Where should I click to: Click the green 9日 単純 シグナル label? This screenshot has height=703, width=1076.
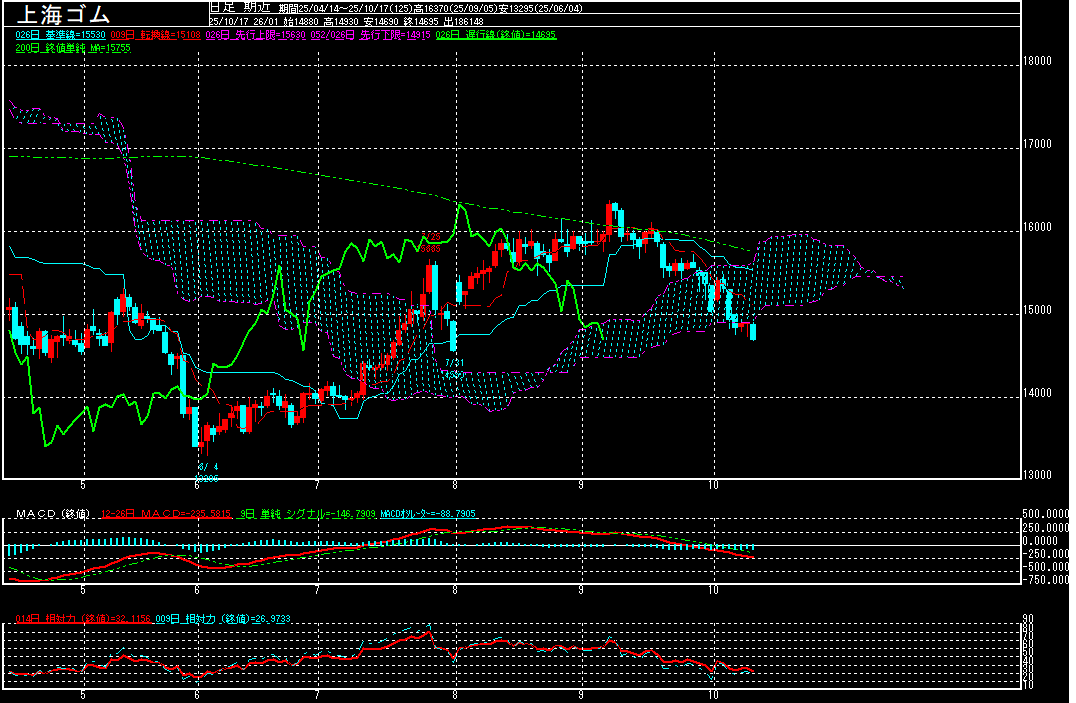(308, 514)
